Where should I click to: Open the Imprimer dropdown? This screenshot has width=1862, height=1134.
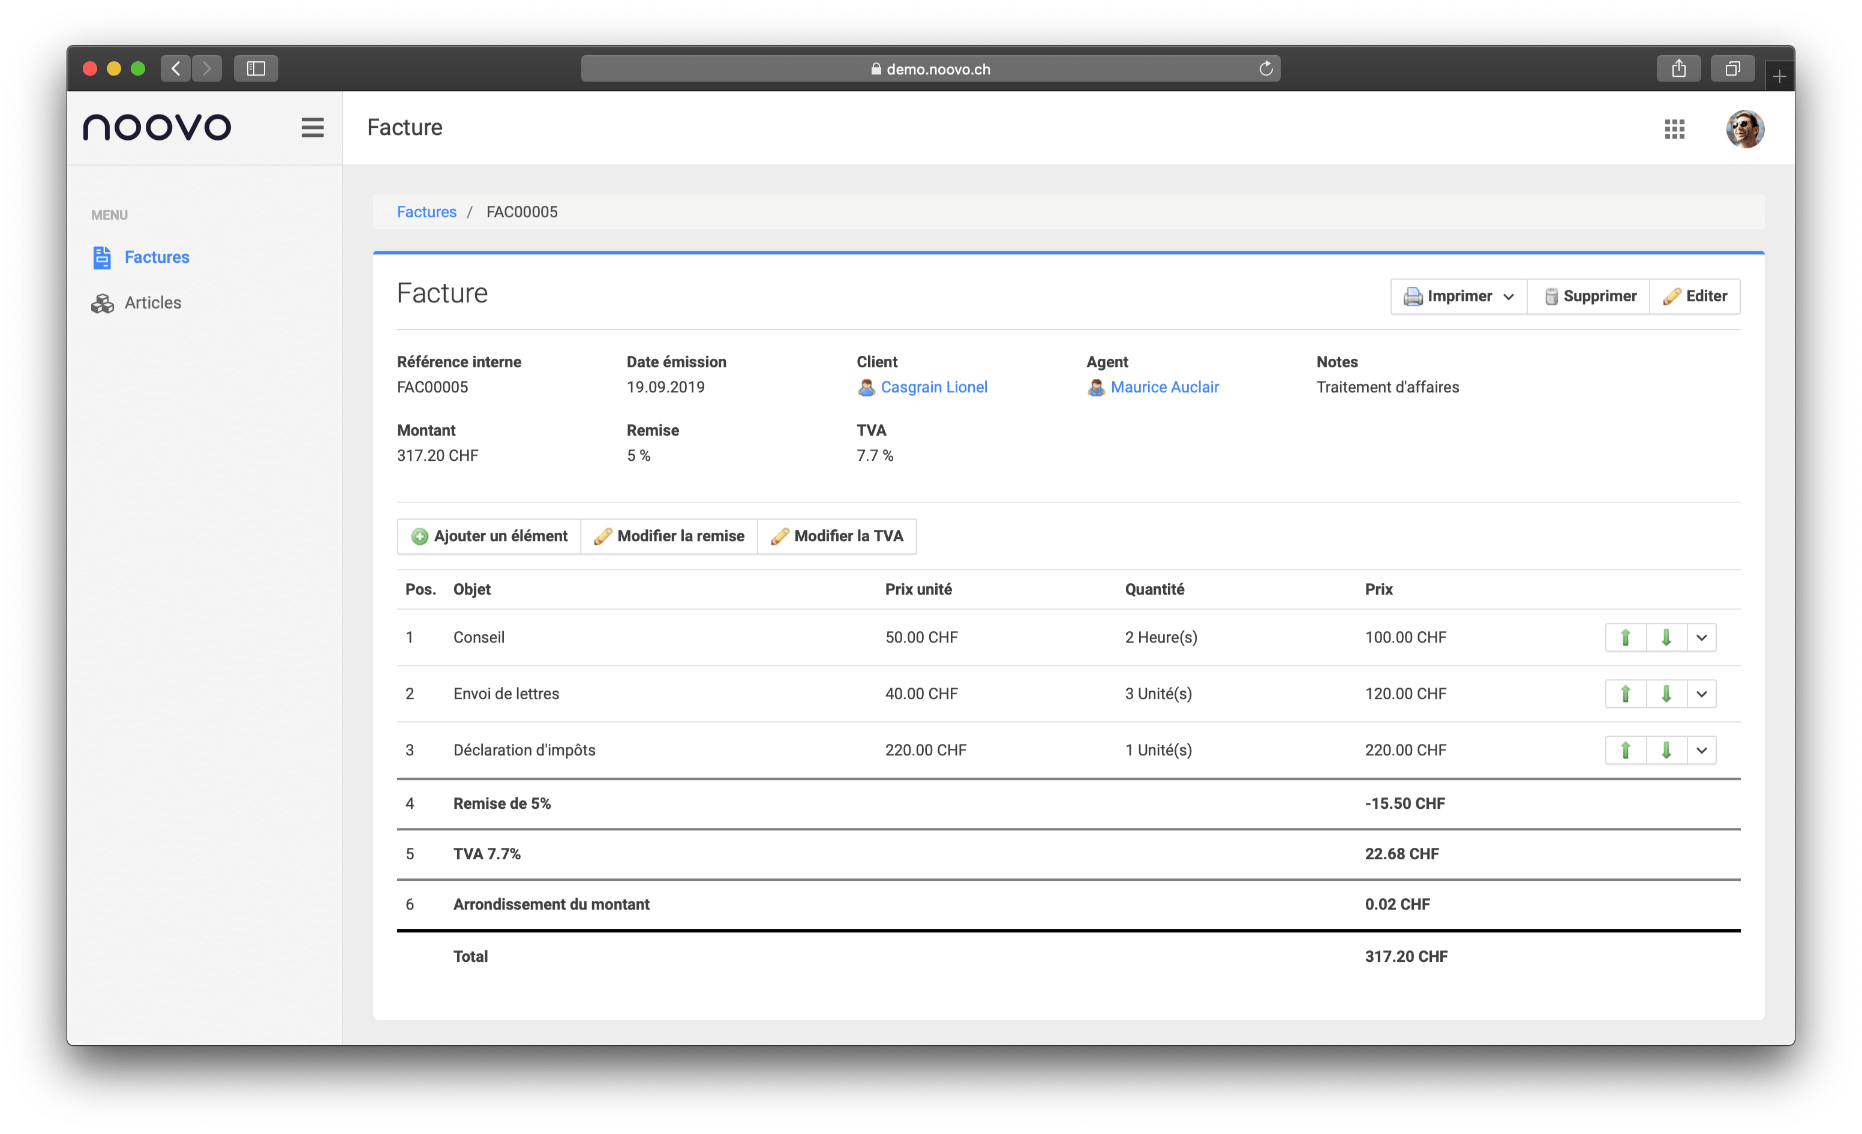click(x=1459, y=297)
